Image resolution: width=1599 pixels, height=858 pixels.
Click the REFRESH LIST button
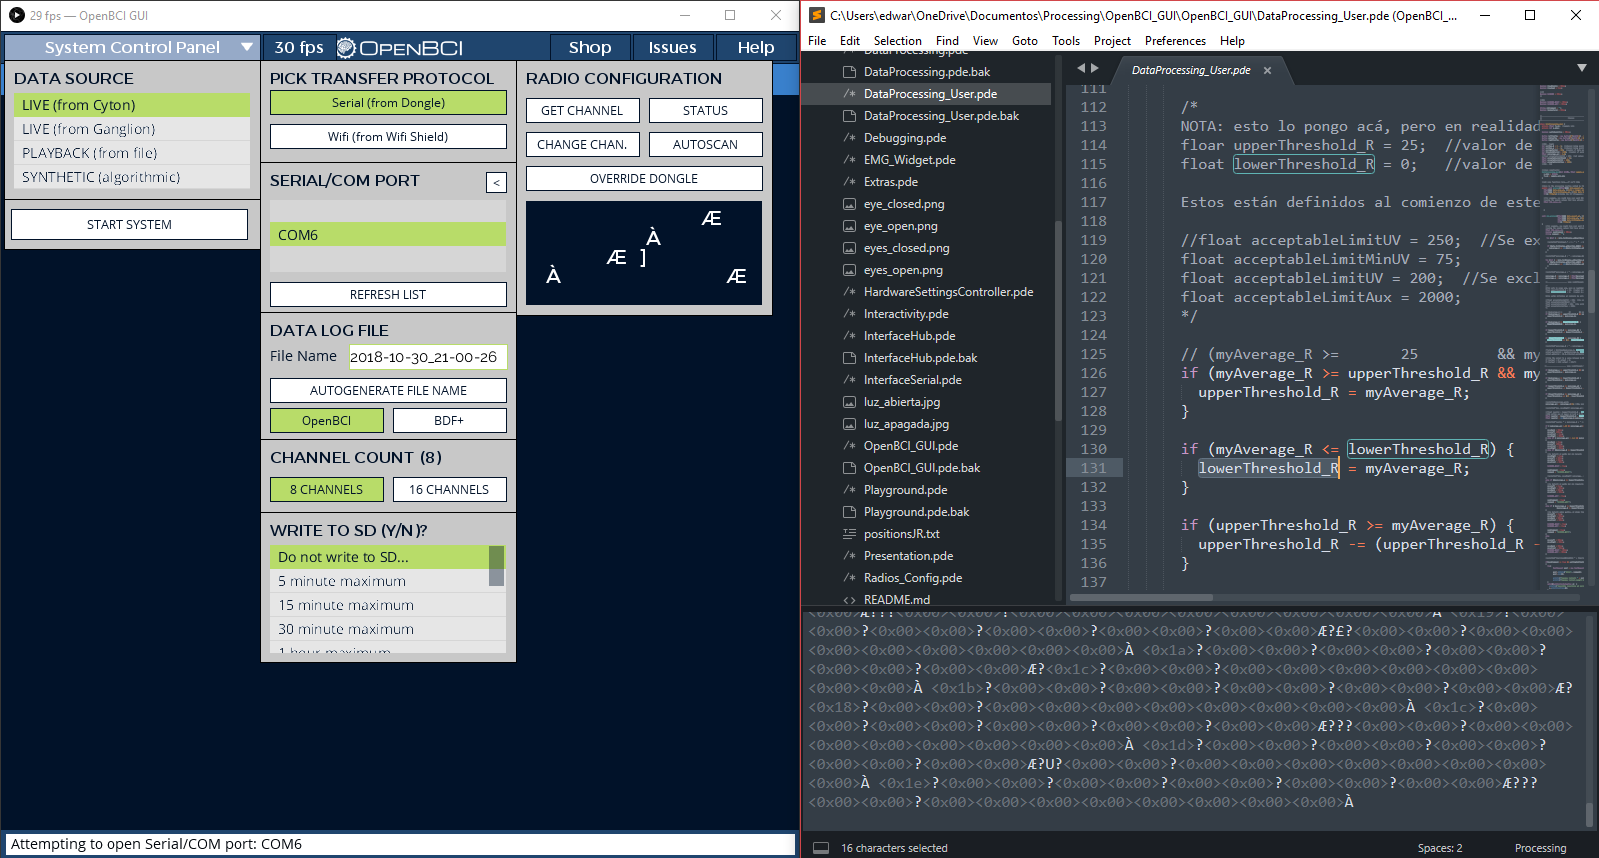click(x=388, y=295)
